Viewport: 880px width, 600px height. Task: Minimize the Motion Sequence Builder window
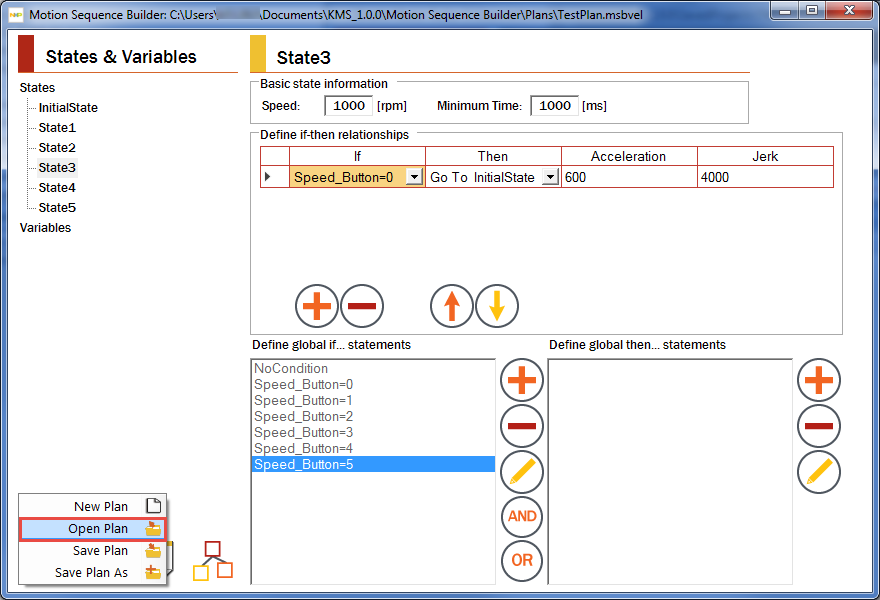point(785,11)
